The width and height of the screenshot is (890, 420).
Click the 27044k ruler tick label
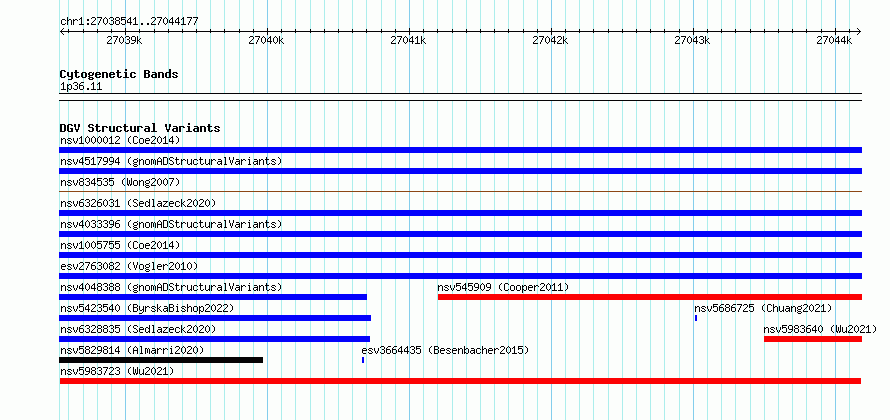click(834, 41)
